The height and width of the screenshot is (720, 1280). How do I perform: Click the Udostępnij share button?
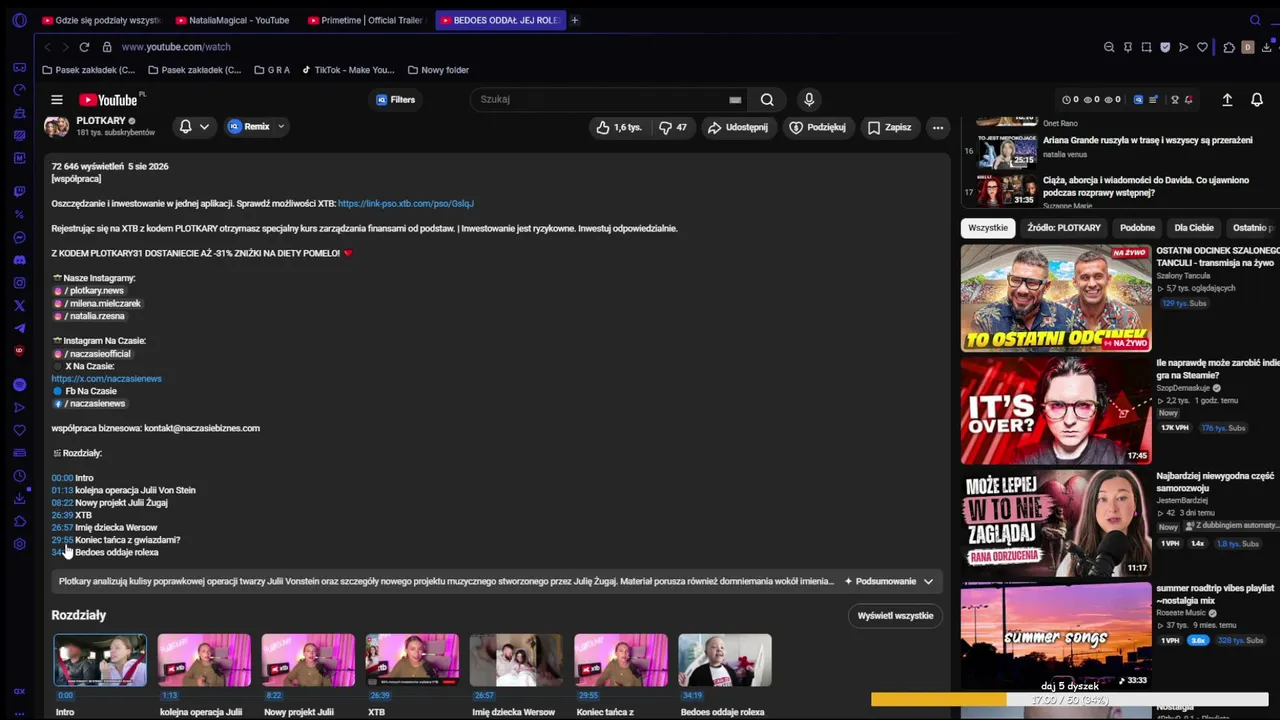click(x=738, y=128)
